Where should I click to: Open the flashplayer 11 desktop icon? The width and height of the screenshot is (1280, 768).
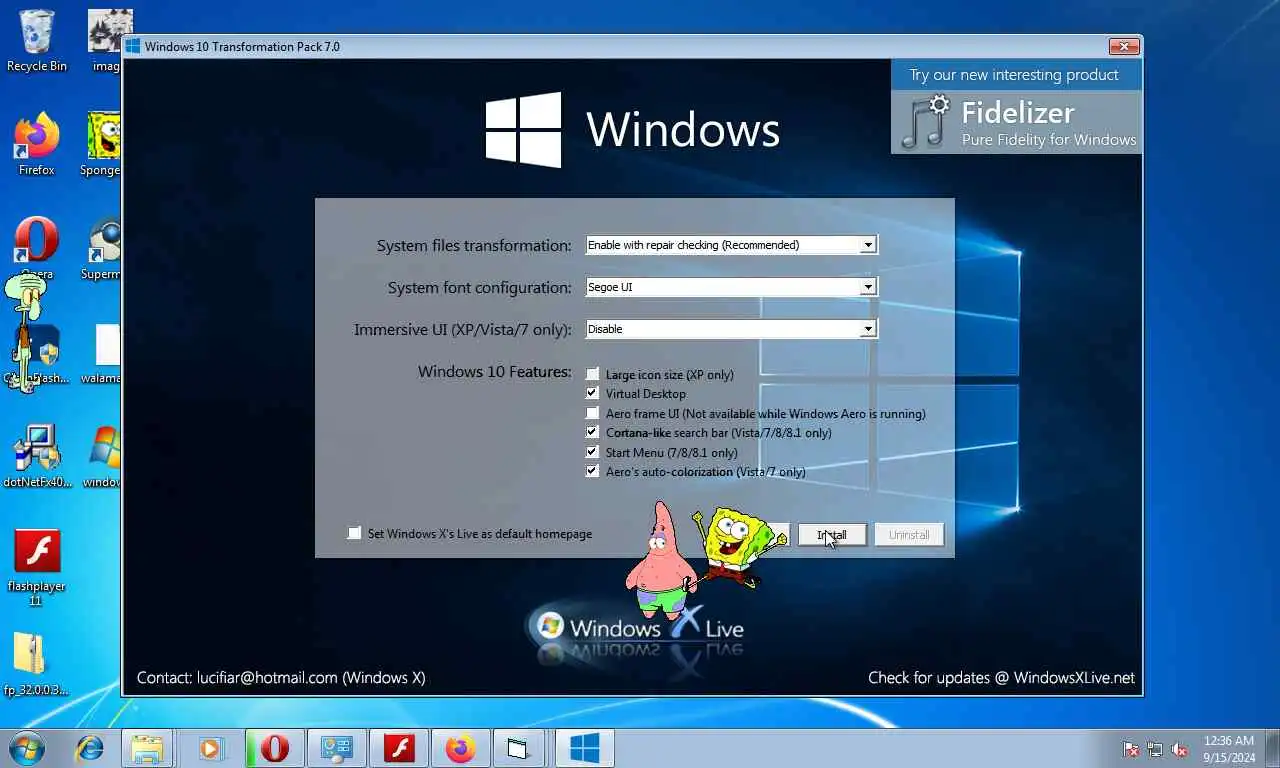tap(37, 567)
